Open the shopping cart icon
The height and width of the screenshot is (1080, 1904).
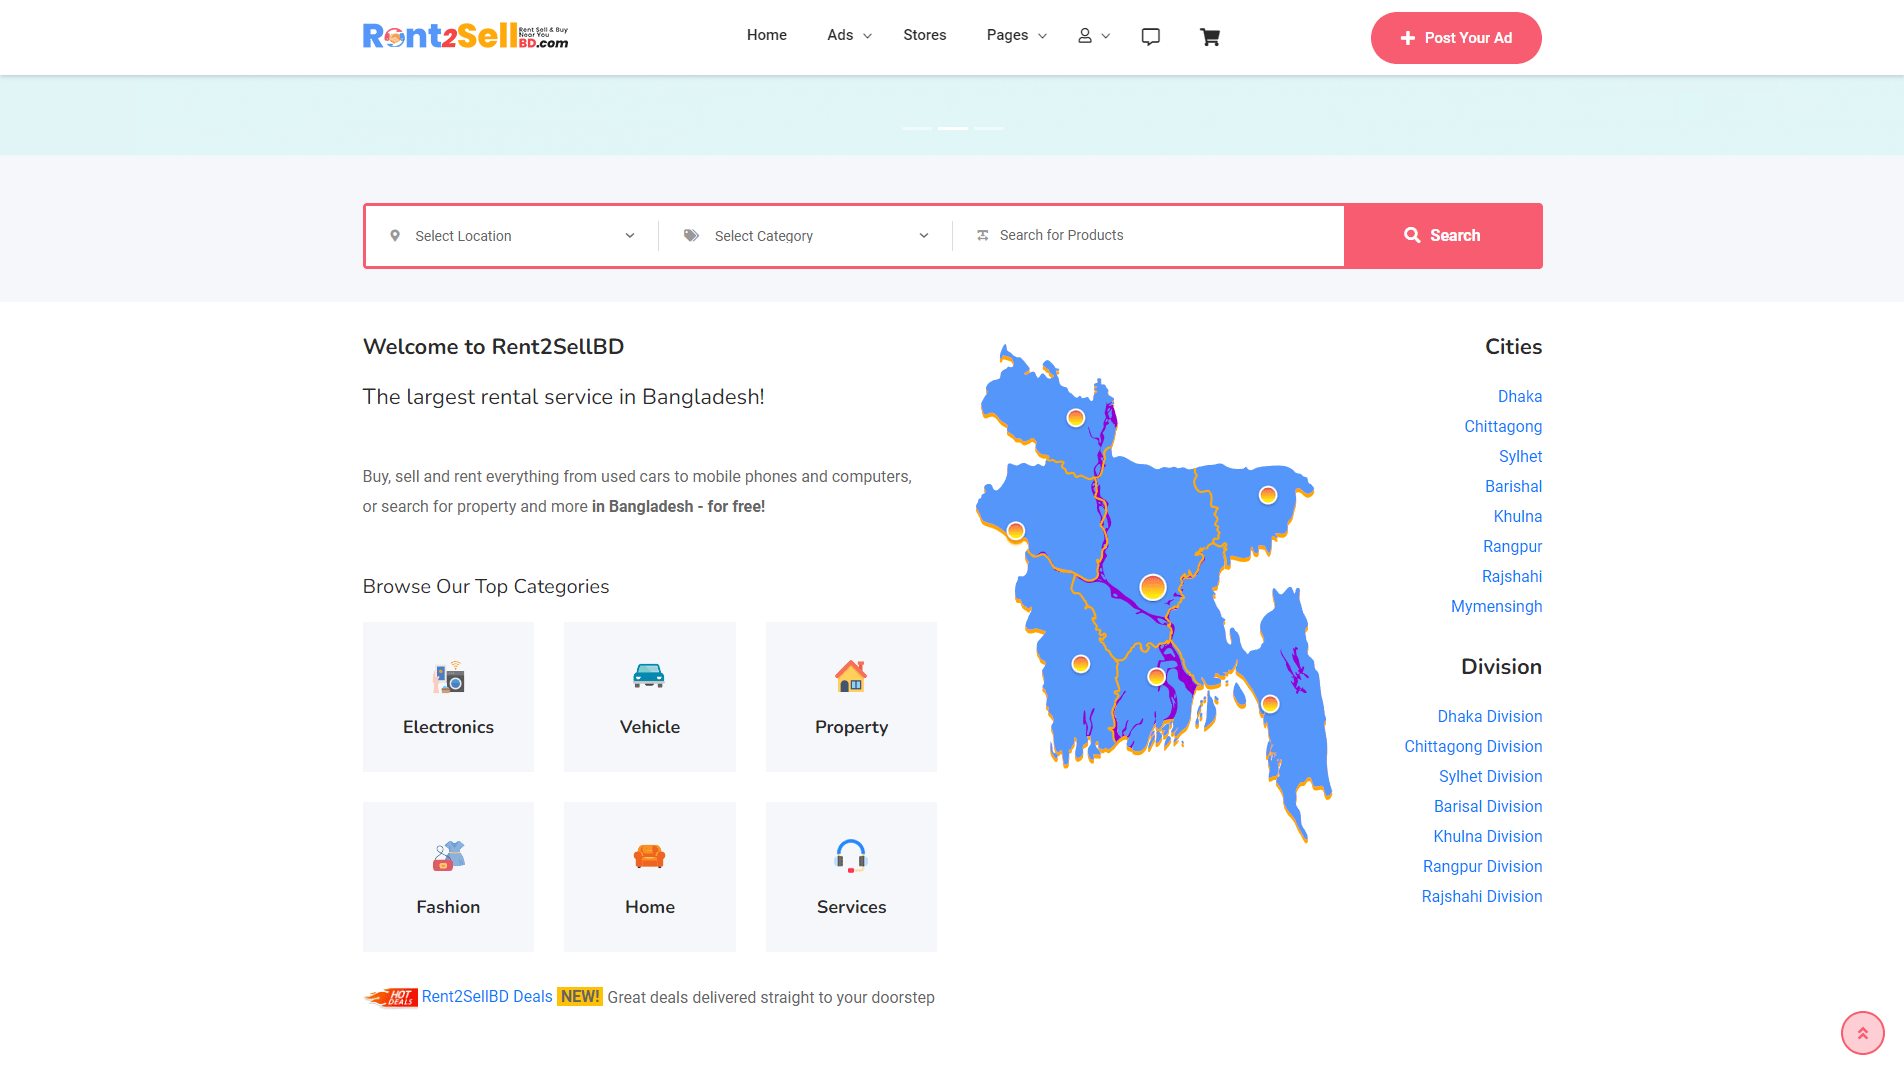[x=1210, y=37]
